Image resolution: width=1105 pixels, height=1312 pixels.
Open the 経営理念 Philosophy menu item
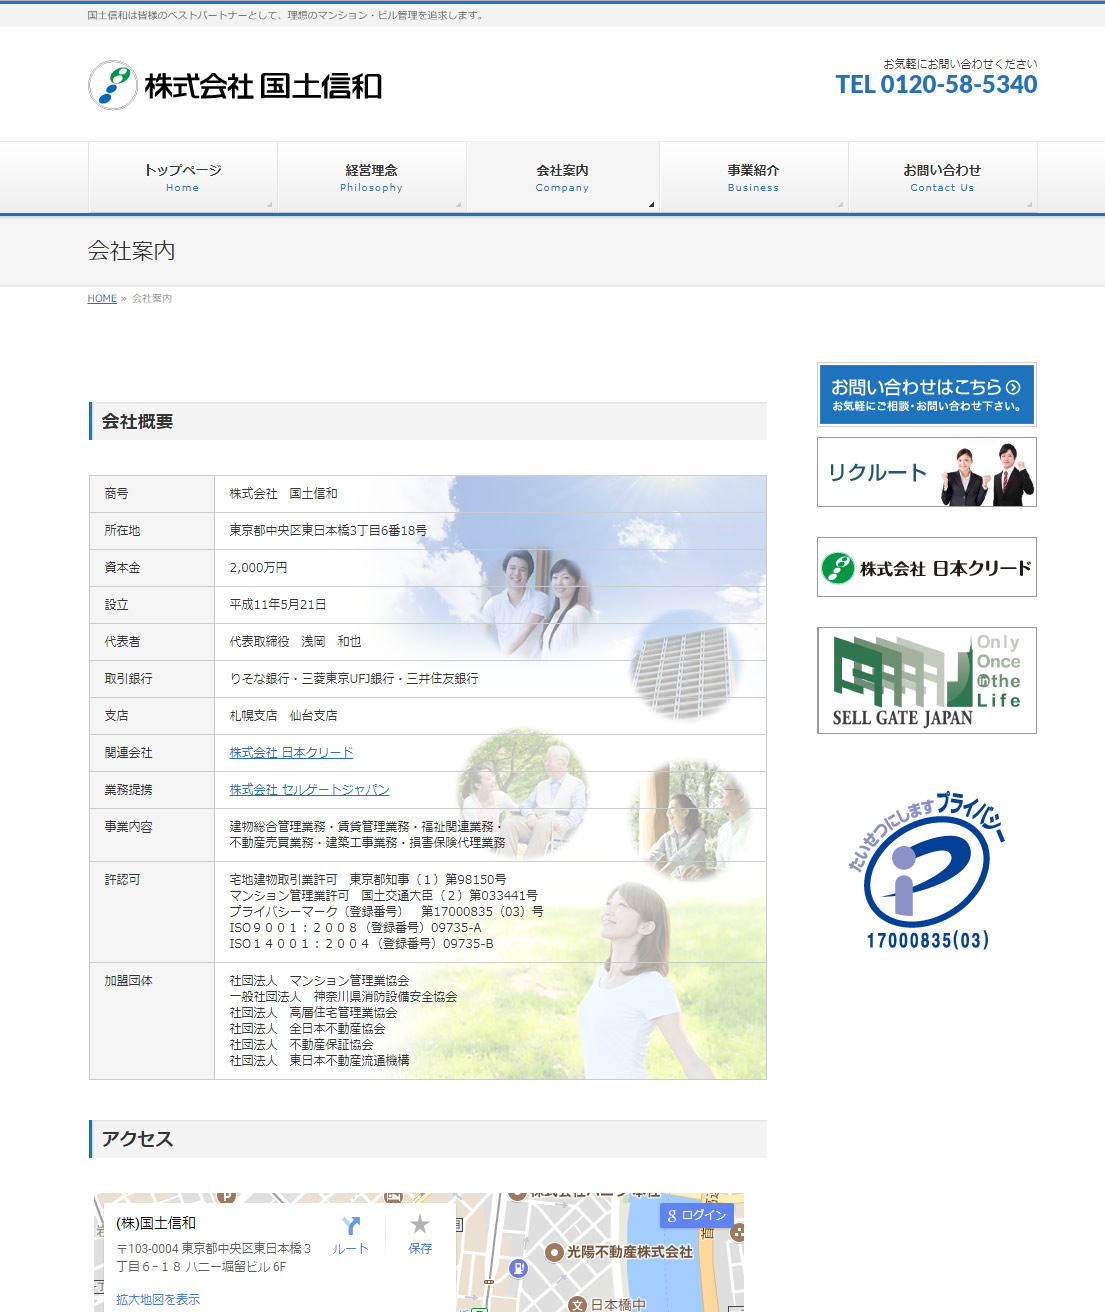pos(372,177)
